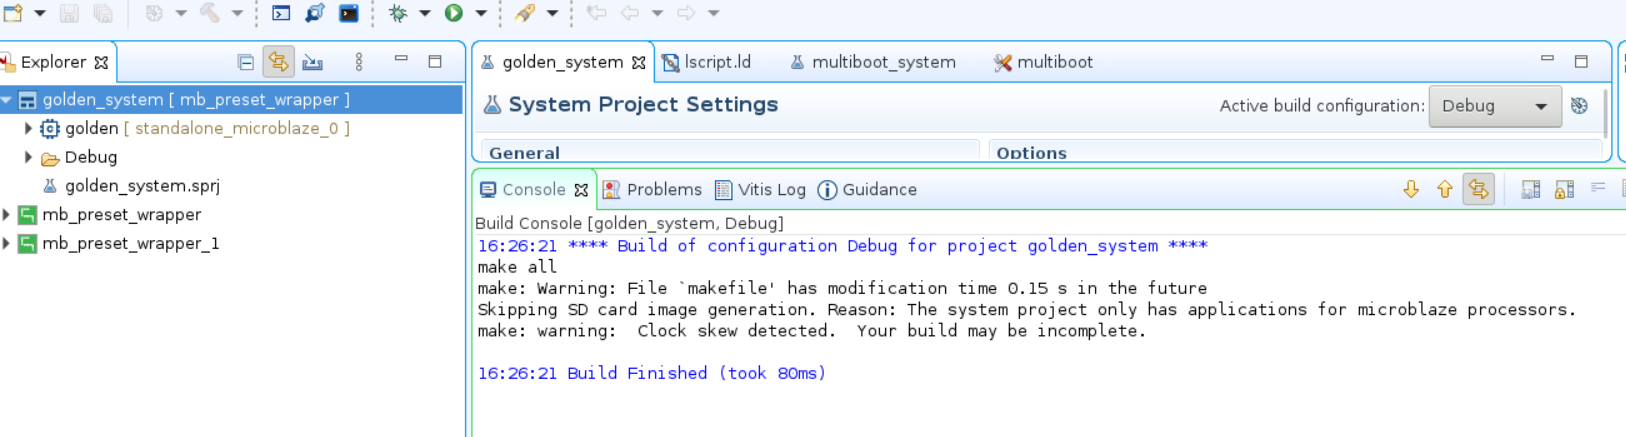This screenshot has height=437, width=1626.
Task: Select the mb_preset_wrapper_1 platform project
Action: coord(130,243)
